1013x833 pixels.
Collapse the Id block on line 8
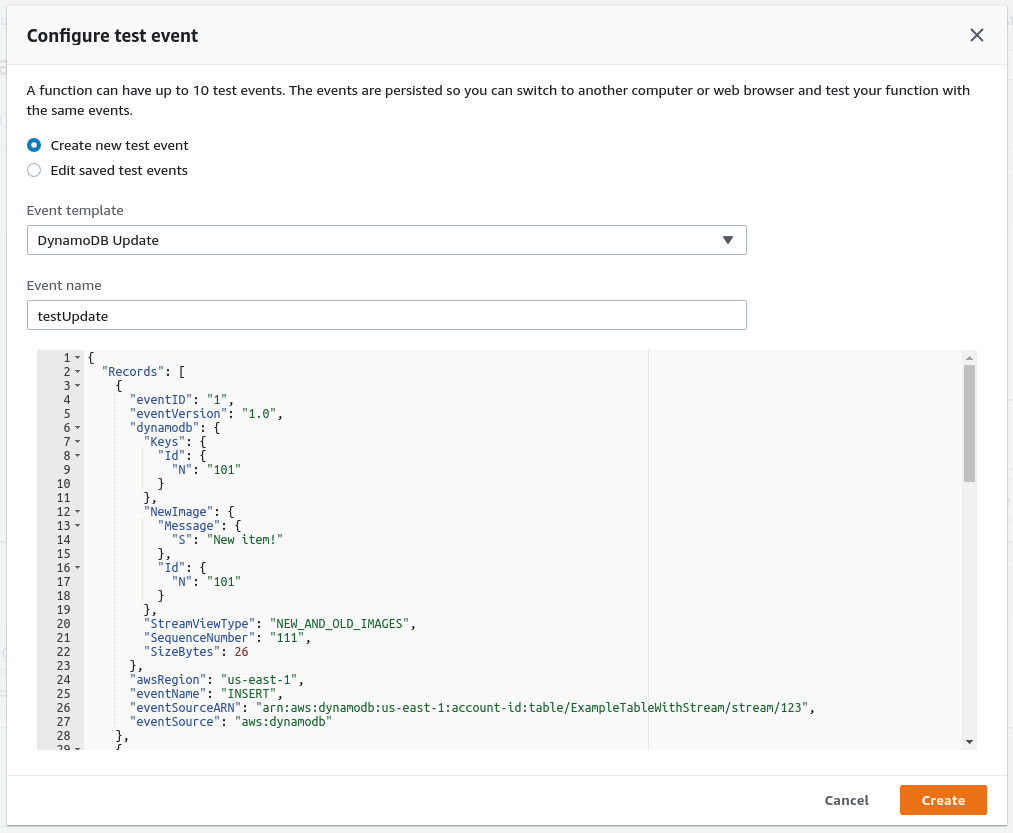pos(78,456)
